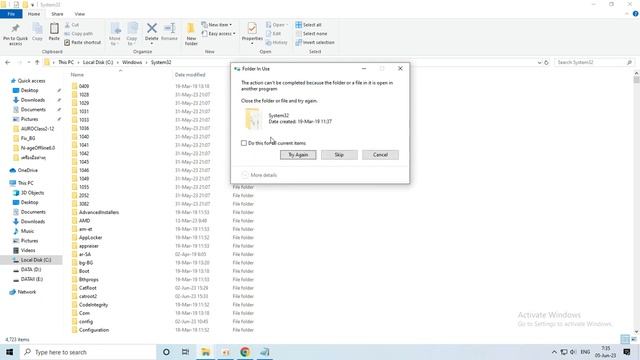
Task: Click the Delete X icon in ribbon
Action: (151, 29)
